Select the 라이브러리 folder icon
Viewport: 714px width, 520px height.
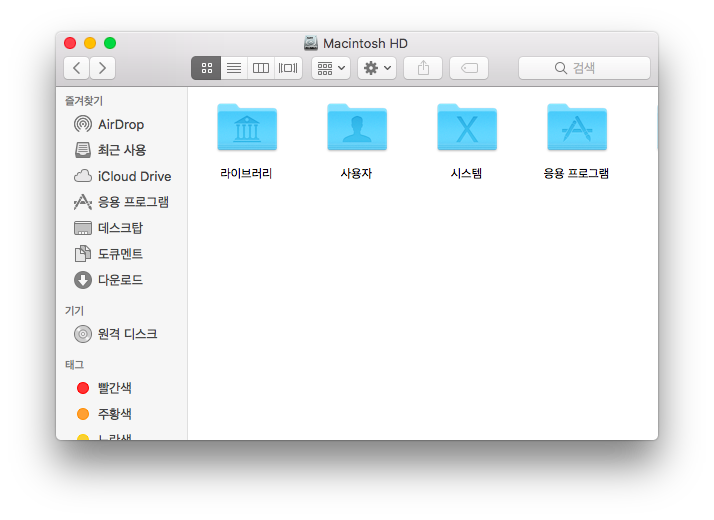247,127
